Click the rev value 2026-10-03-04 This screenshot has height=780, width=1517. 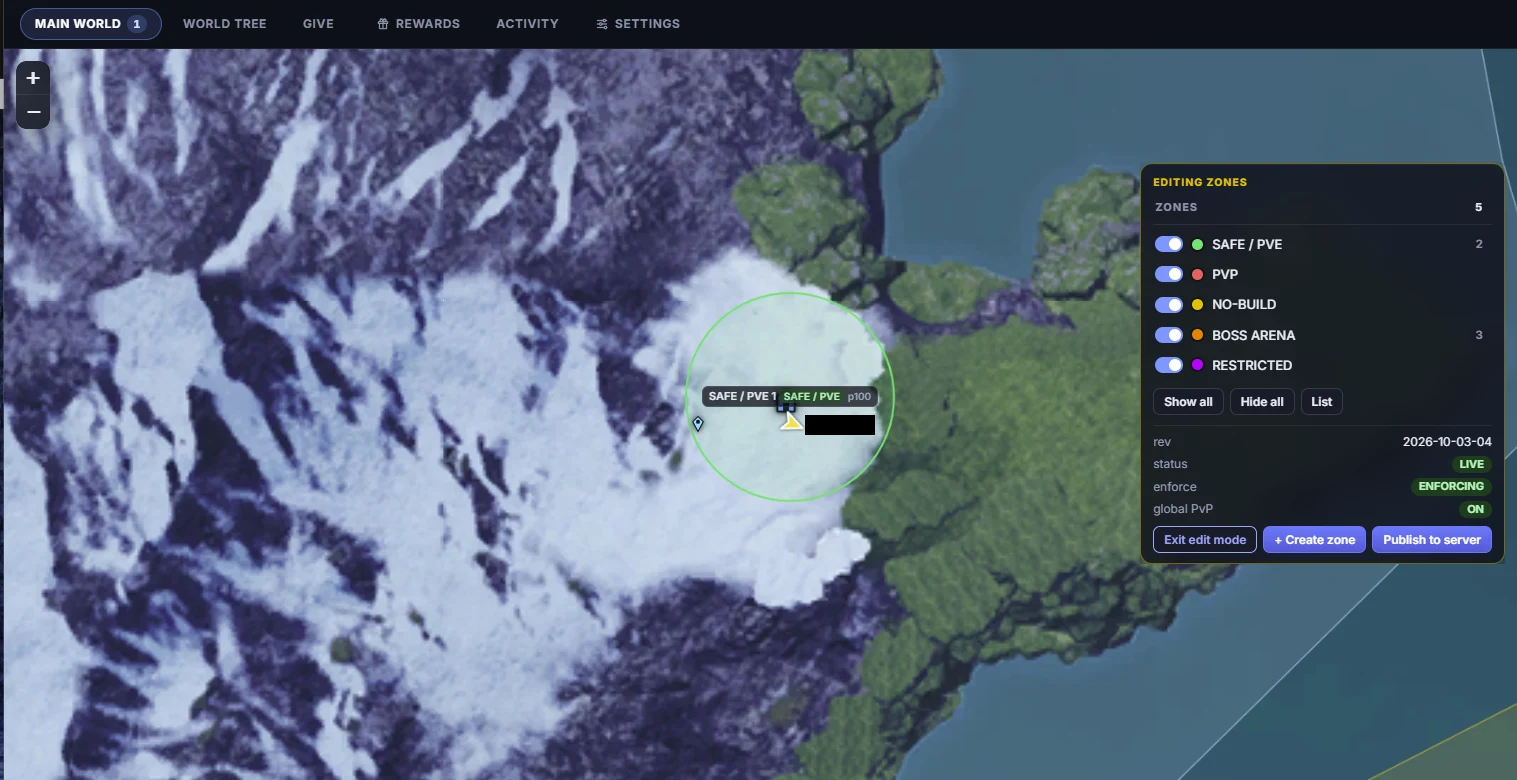(1447, 441)
